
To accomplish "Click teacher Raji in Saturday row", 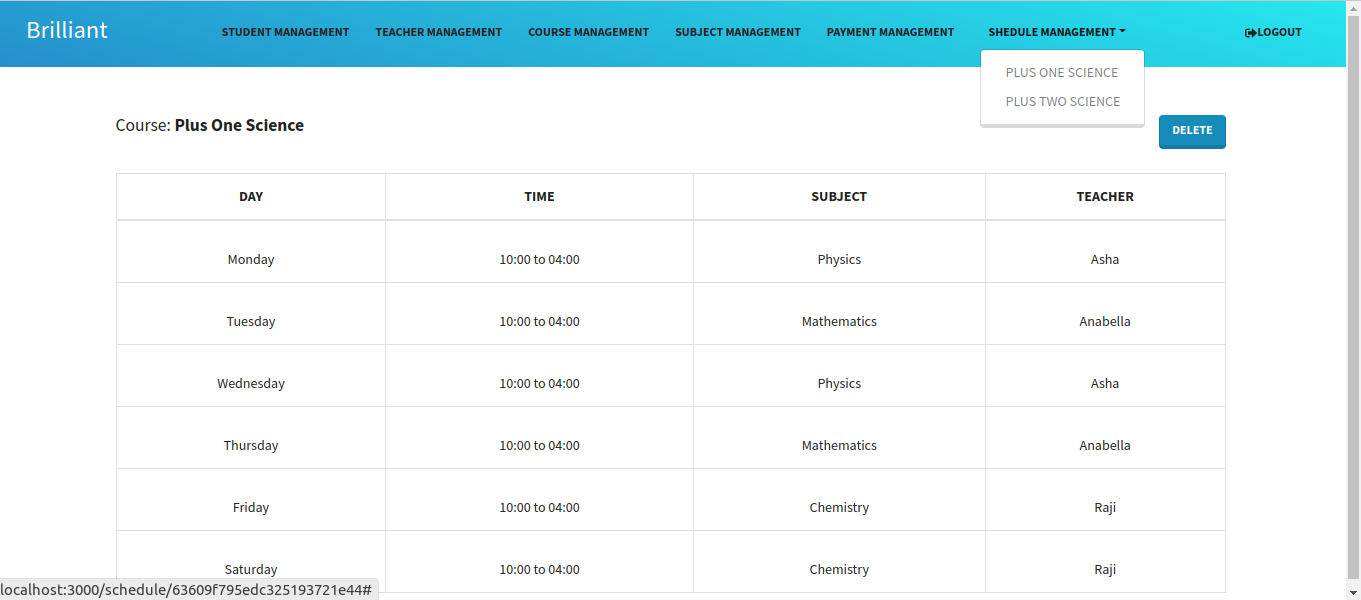I will click(1105, 569).
